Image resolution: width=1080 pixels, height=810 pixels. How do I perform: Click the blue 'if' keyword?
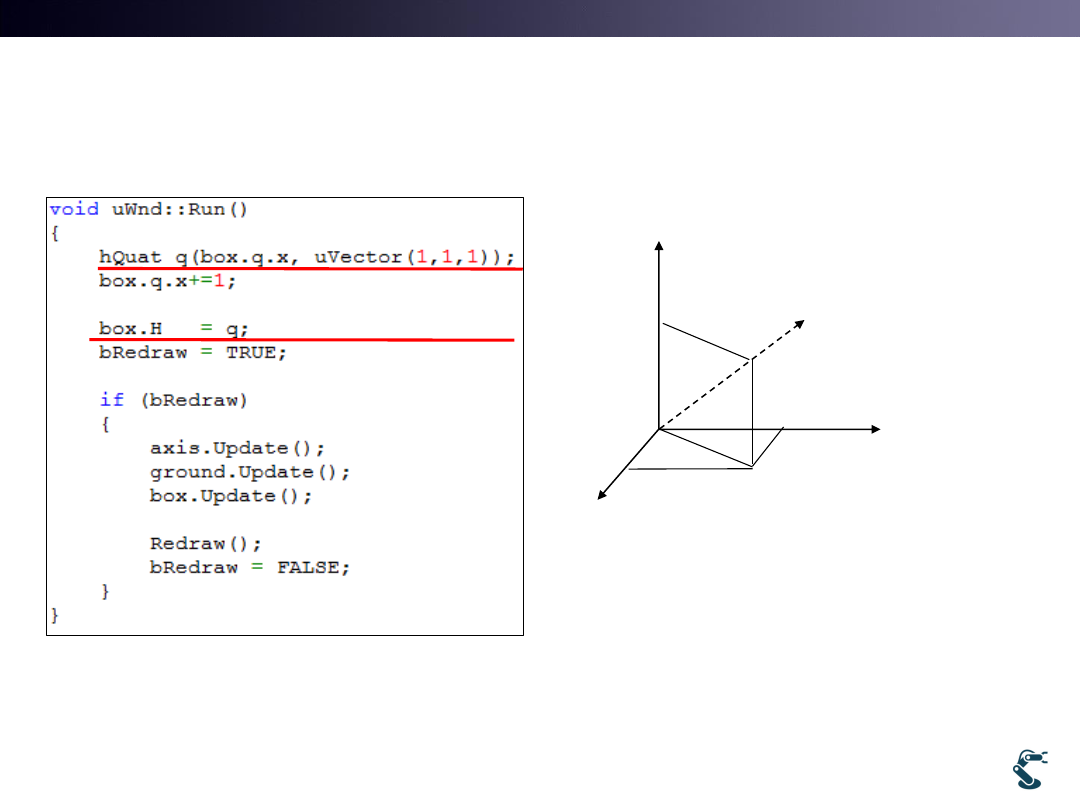tap(111, 400)
